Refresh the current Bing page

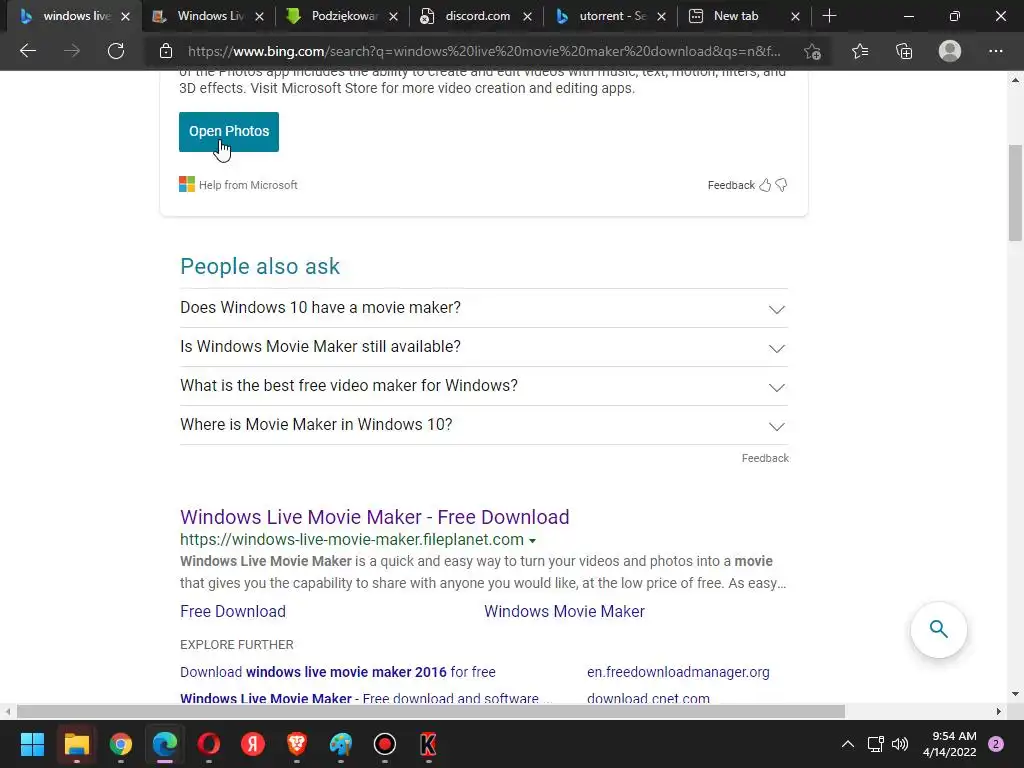[116, 51]
